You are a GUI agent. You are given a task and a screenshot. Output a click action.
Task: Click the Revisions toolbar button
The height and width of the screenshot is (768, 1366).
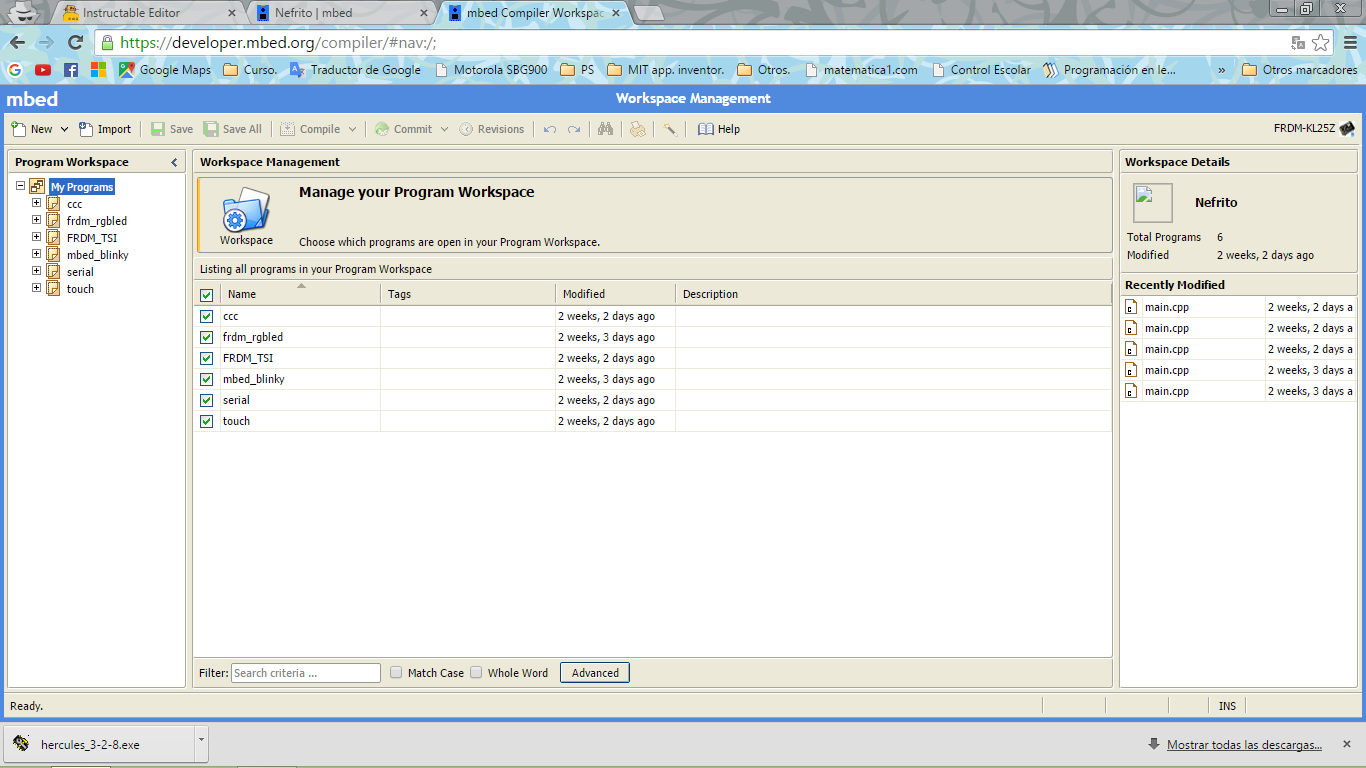point(491,129)
